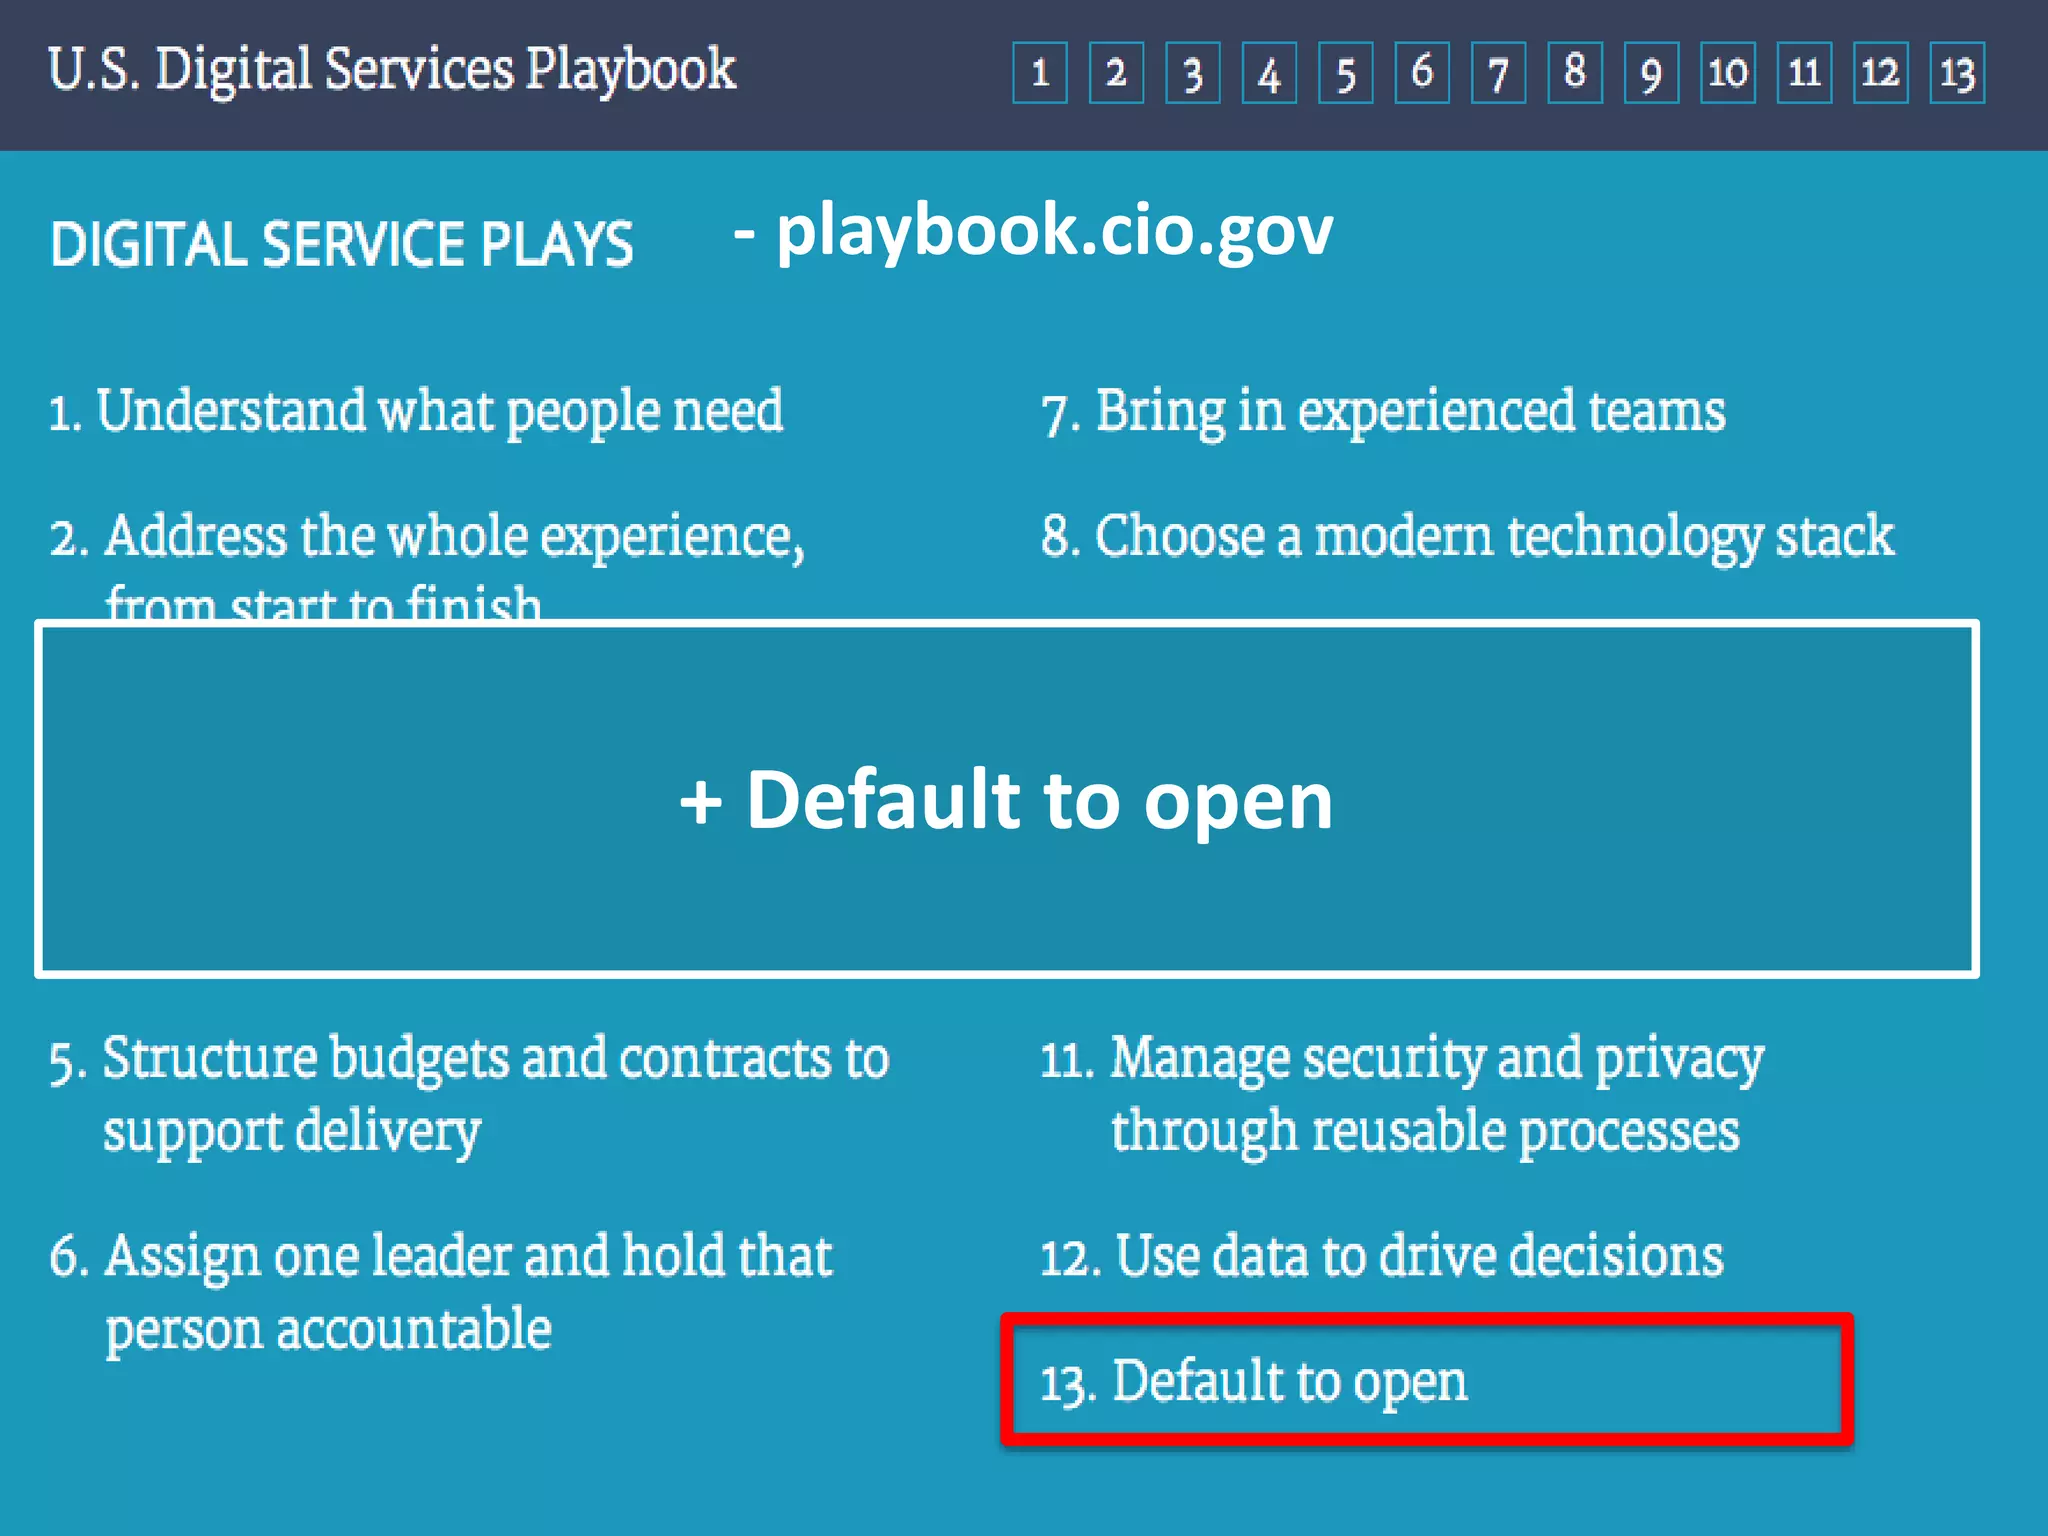
Task: Jump to play number 3 box
Action: (1193, 73)
